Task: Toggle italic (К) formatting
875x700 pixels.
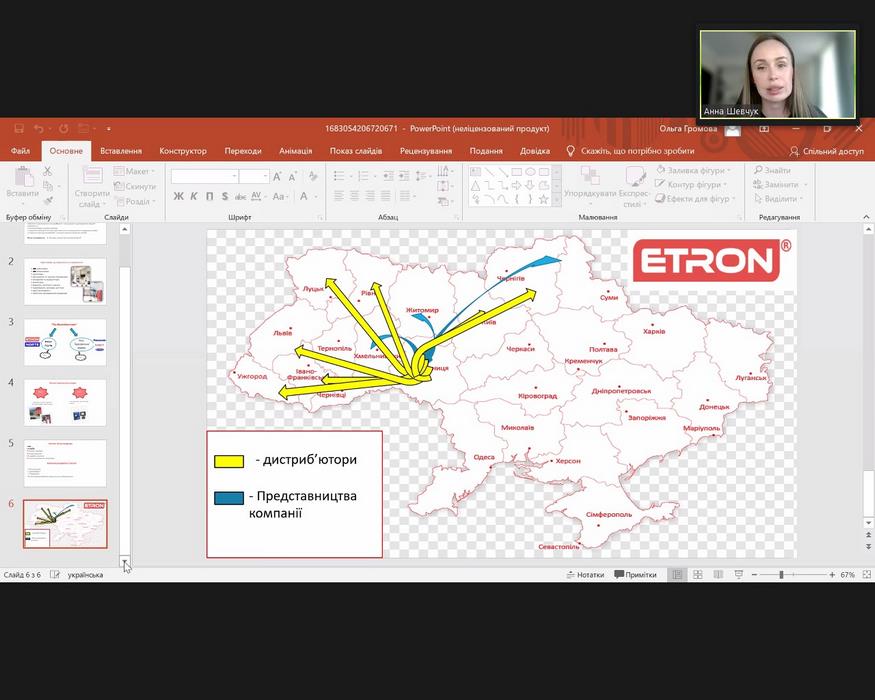Action: (194, 196)
